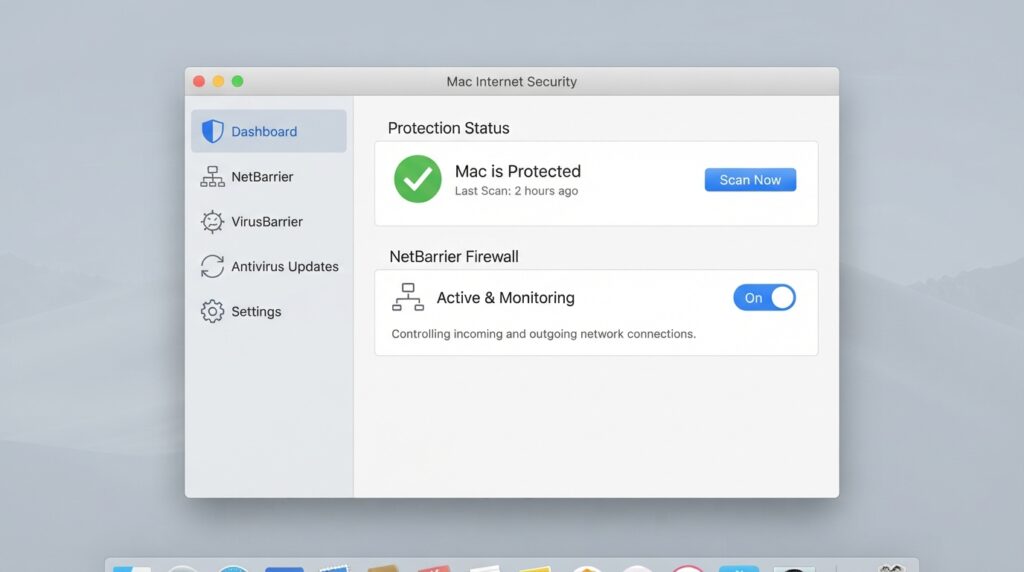Switch to the VirusBarrier section label

click(x=266, y=222)
